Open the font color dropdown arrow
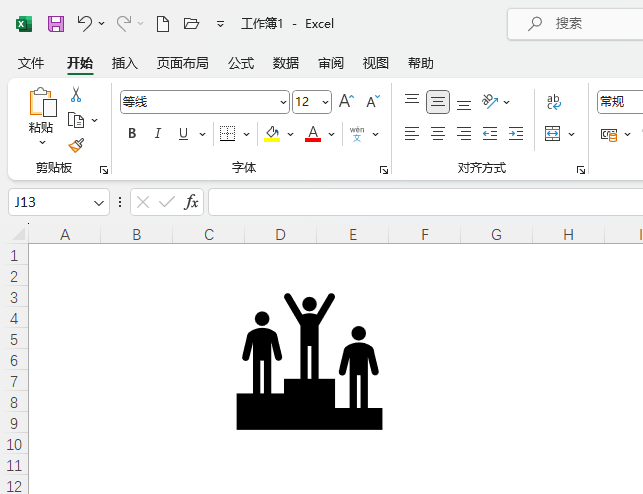 (x=331, y=134)
